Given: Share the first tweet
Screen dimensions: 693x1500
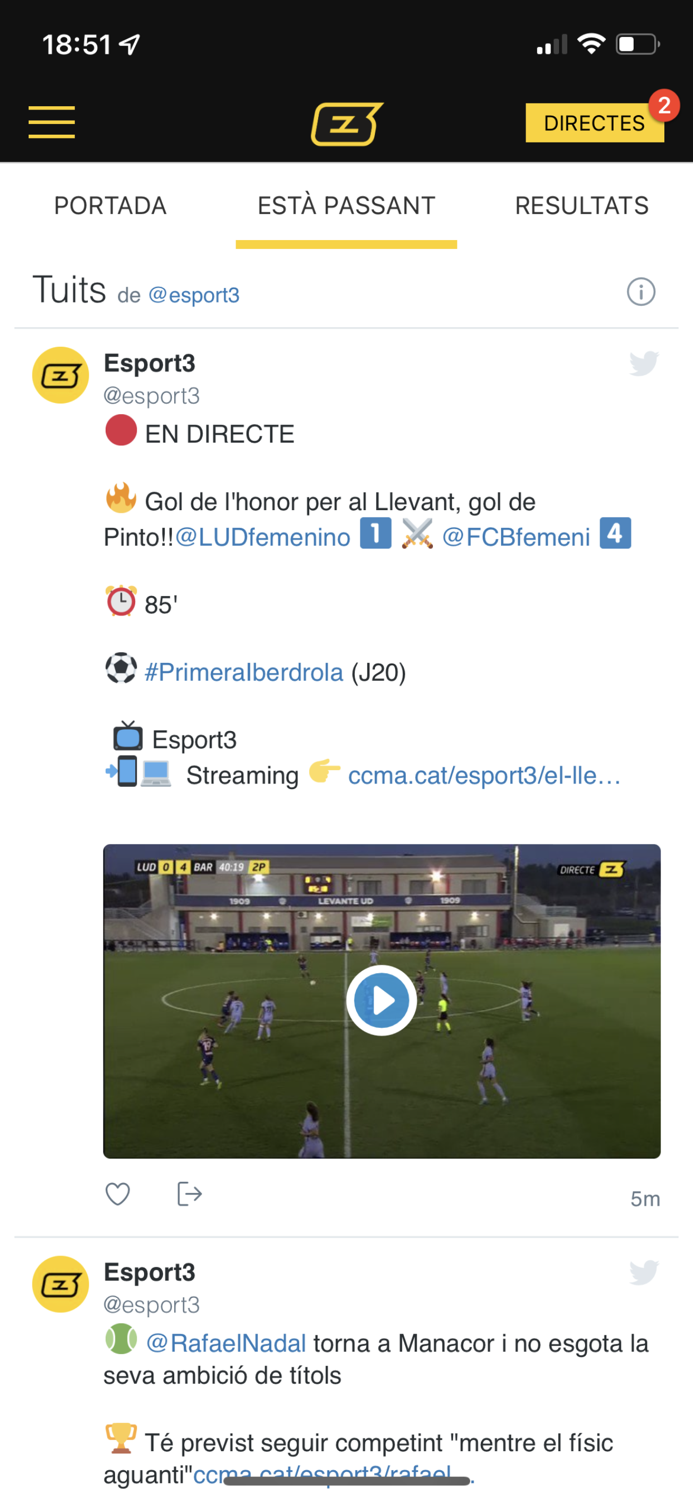Looking at the screenshot, I should point(189,1194).
